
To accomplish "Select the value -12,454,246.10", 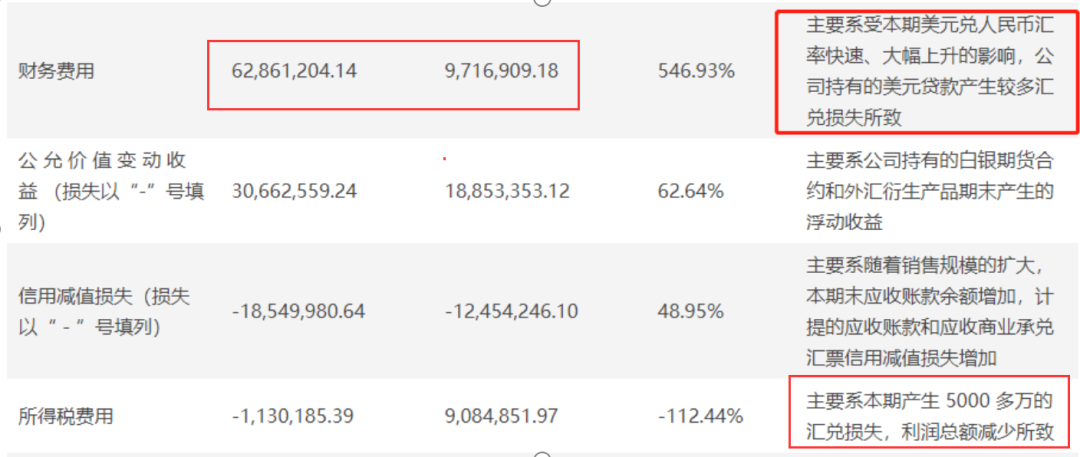I will coord(511,311).
